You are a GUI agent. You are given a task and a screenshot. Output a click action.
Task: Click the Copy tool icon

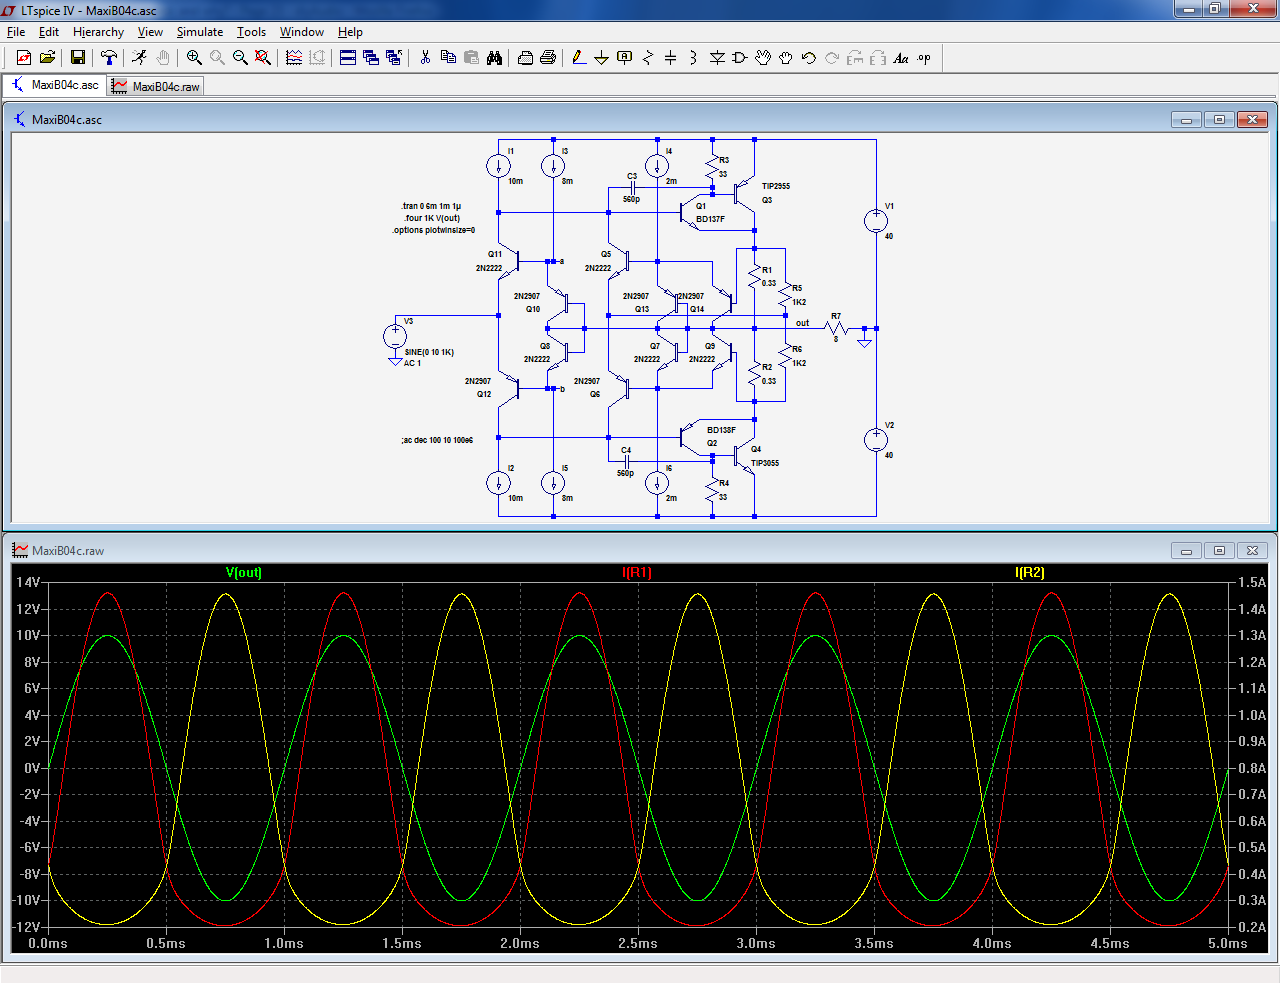coord(448,58)
